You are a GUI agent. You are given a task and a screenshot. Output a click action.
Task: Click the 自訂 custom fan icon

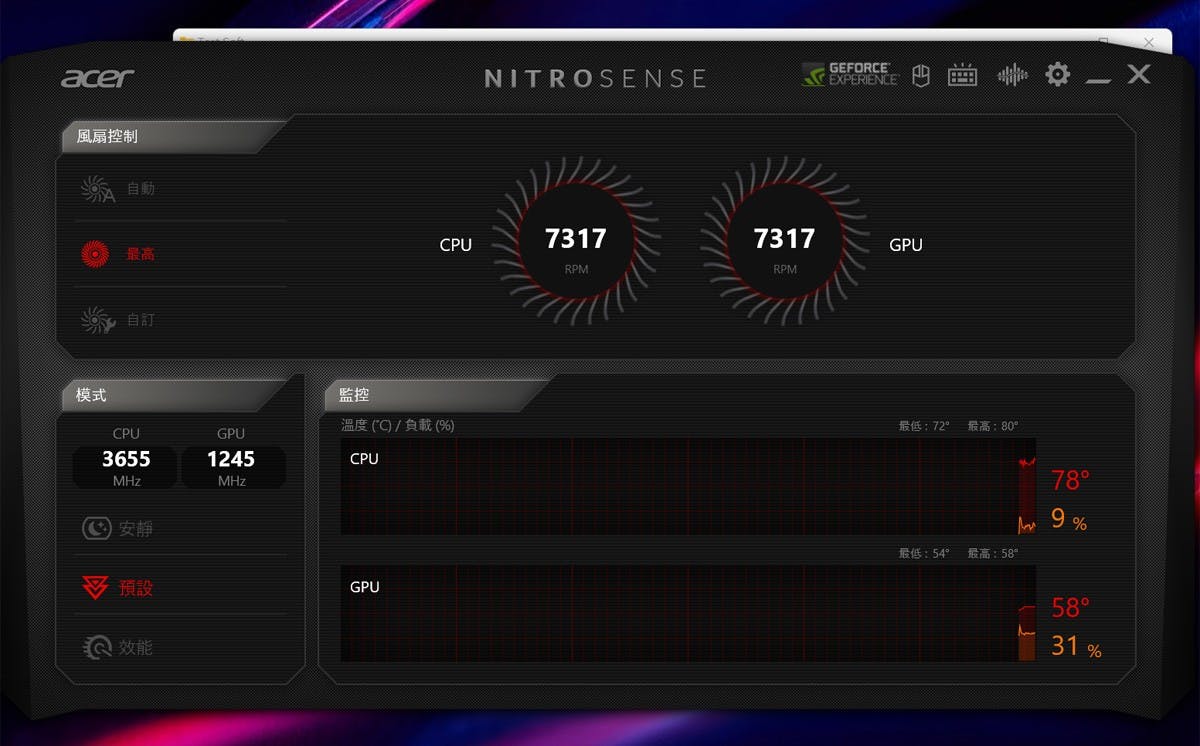click(97, 320)
